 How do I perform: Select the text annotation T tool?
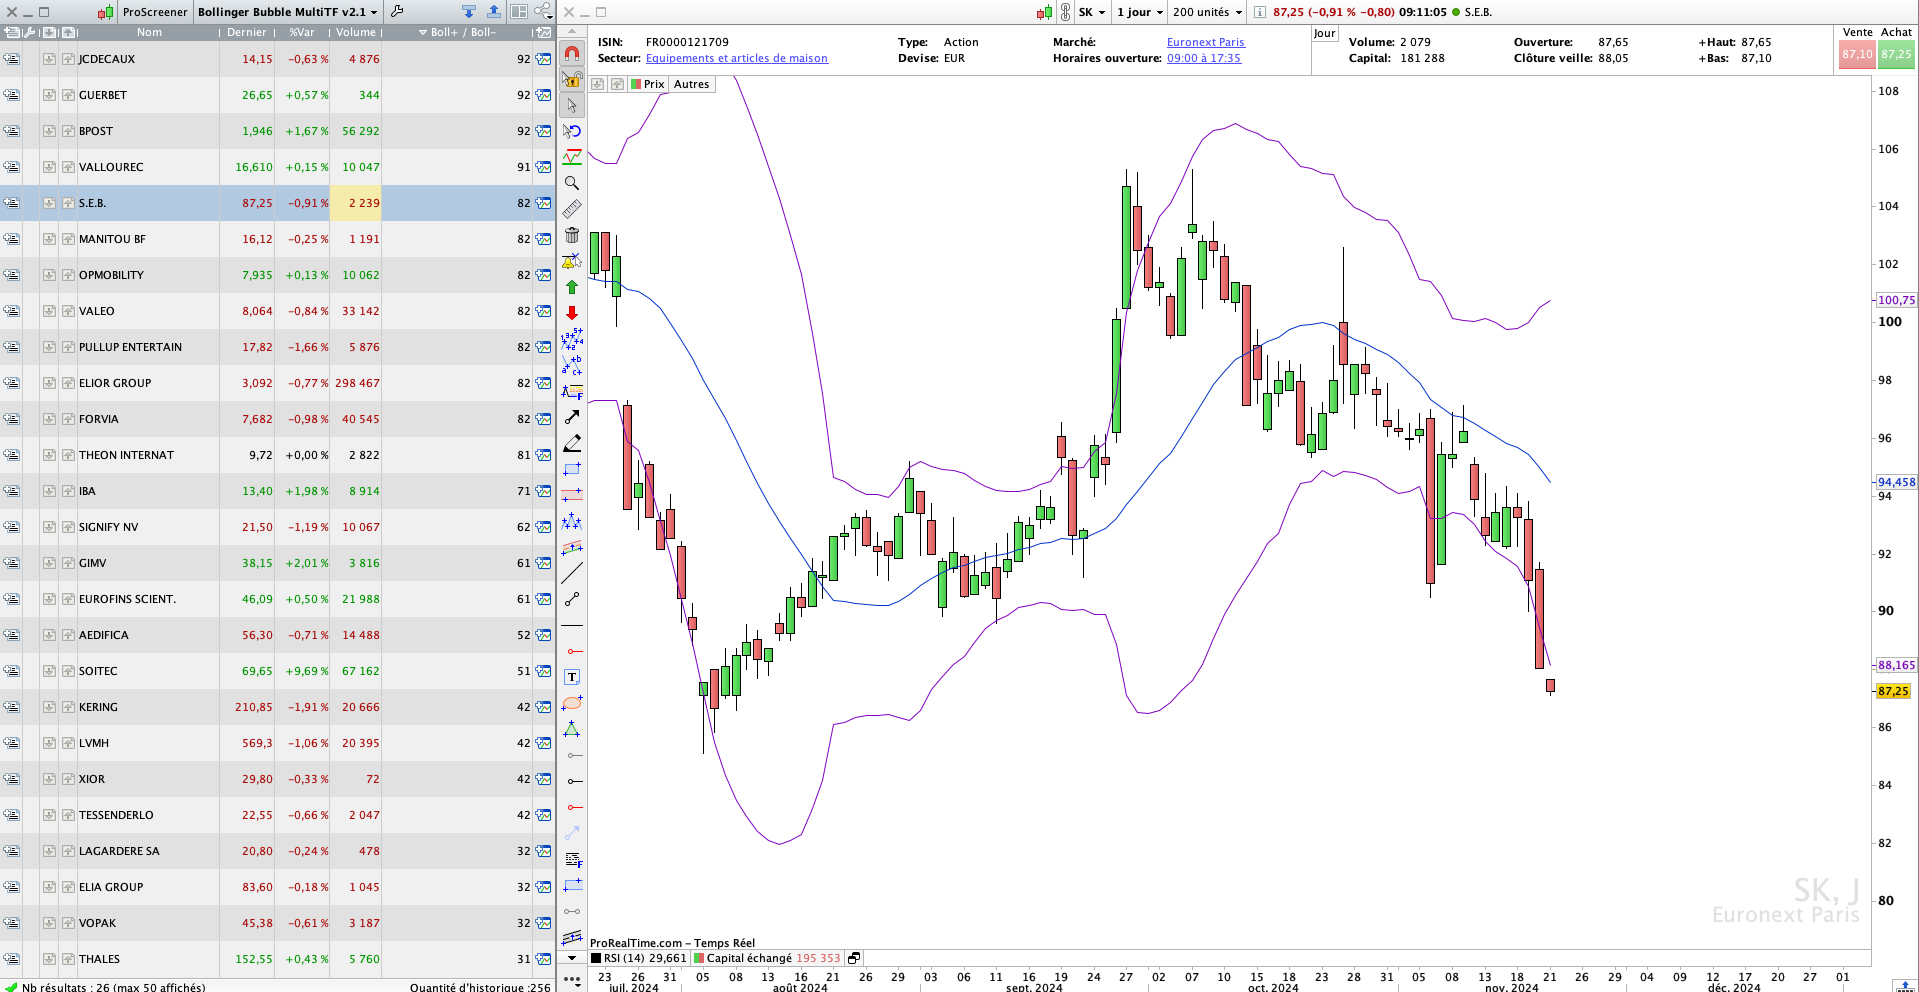coord(572,677)
